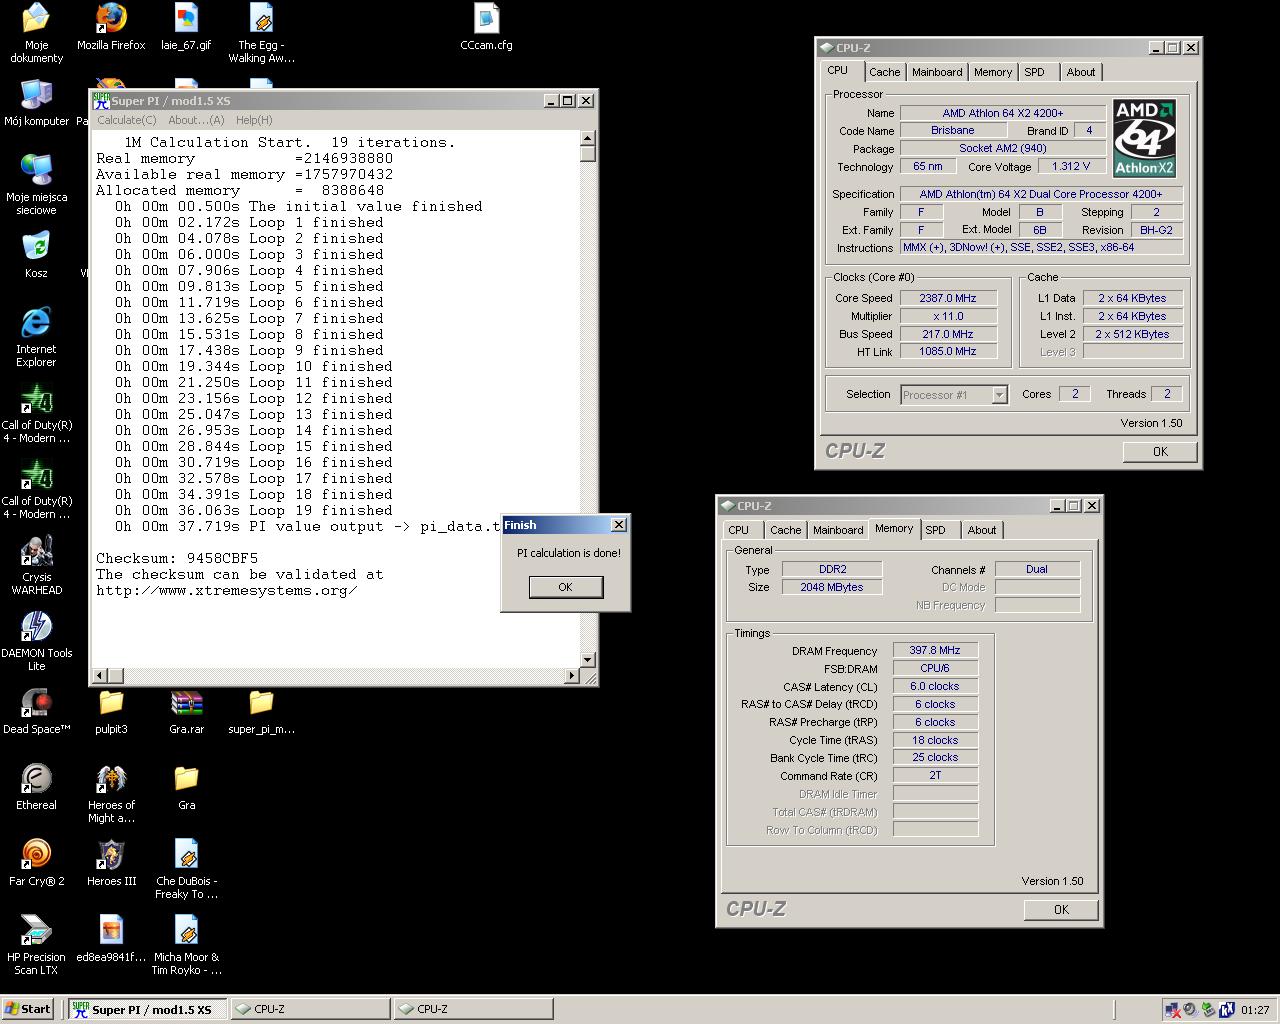Viewport: 1280px width, 1024px height.
Task: Open the Mozilla Firefox desktop icon
Action: (111, 20)
